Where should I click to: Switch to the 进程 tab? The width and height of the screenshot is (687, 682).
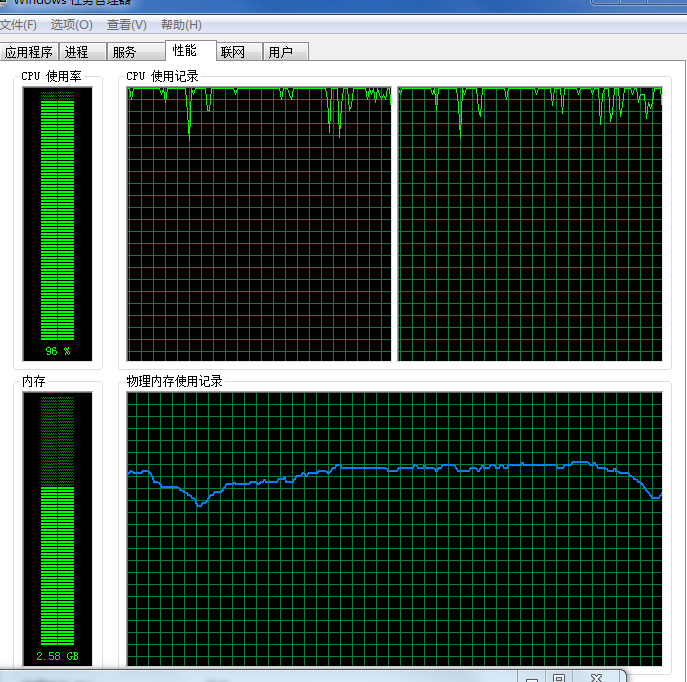(x=77, y=52)
